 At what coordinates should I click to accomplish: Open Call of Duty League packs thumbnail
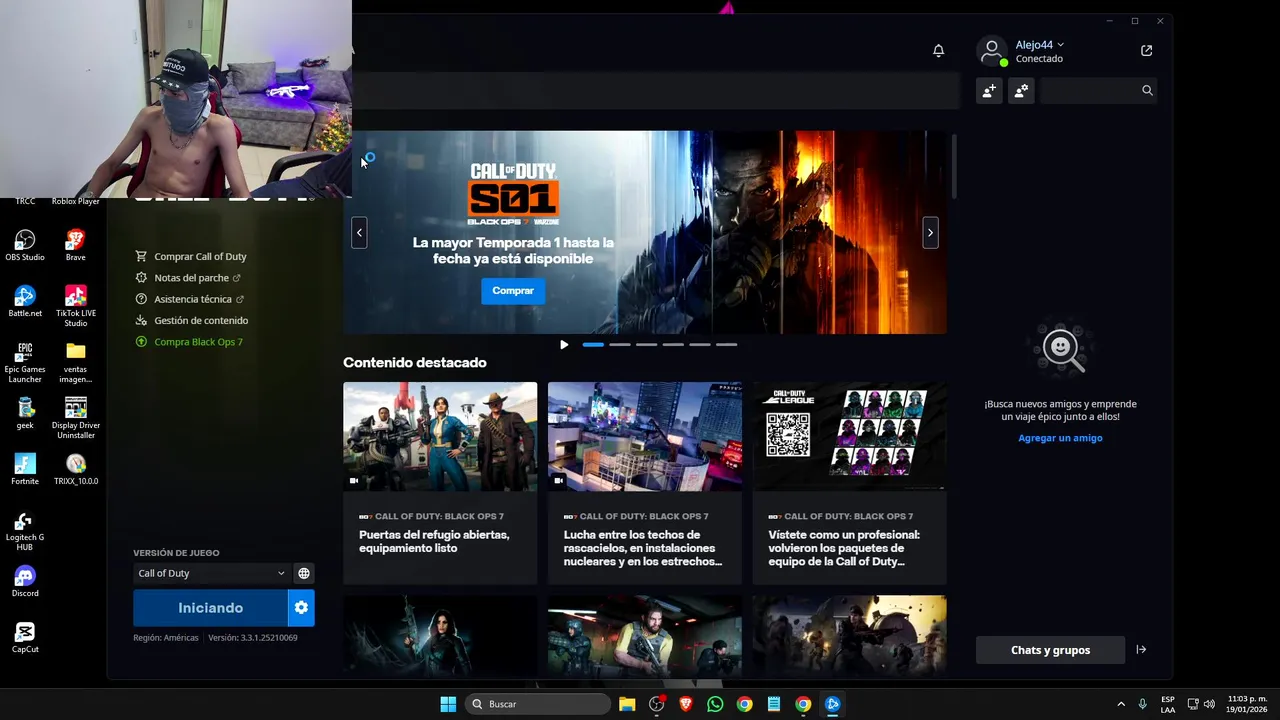tap(849, 436)
